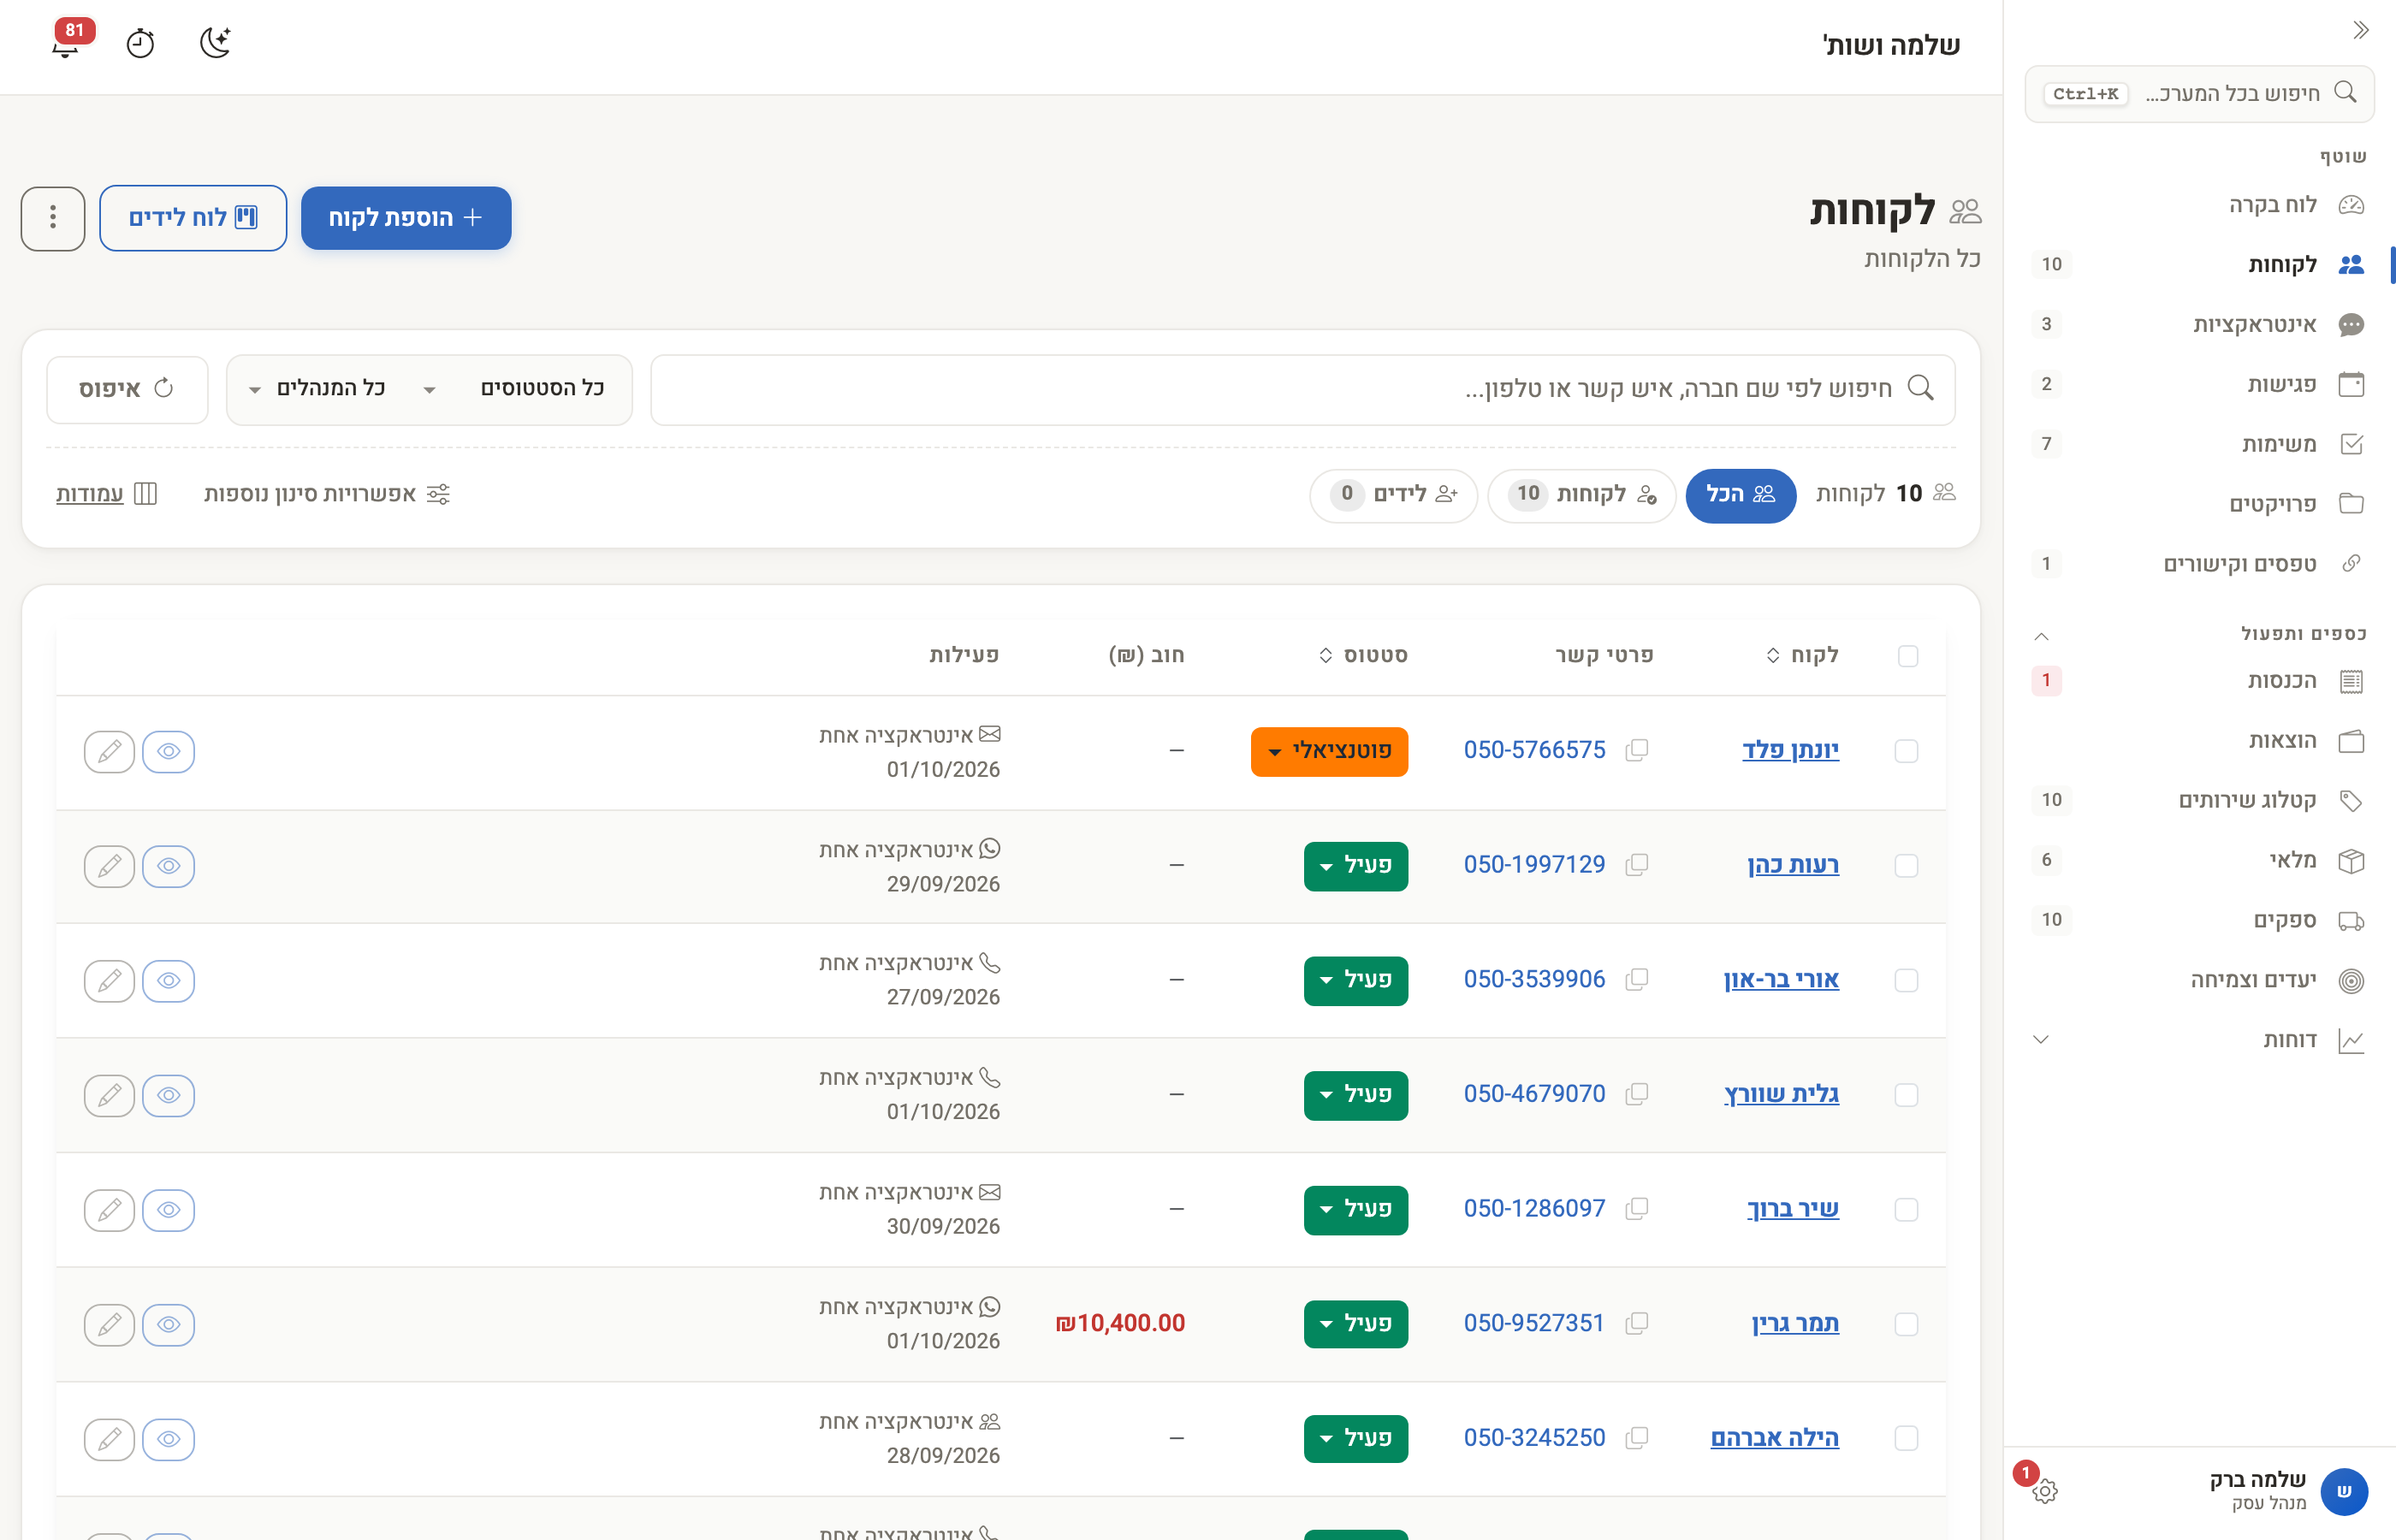Edit customer יונתן פלד with pencil icon
The width and height of the screenshot is (2396, 1540).
tap(109, 751)
